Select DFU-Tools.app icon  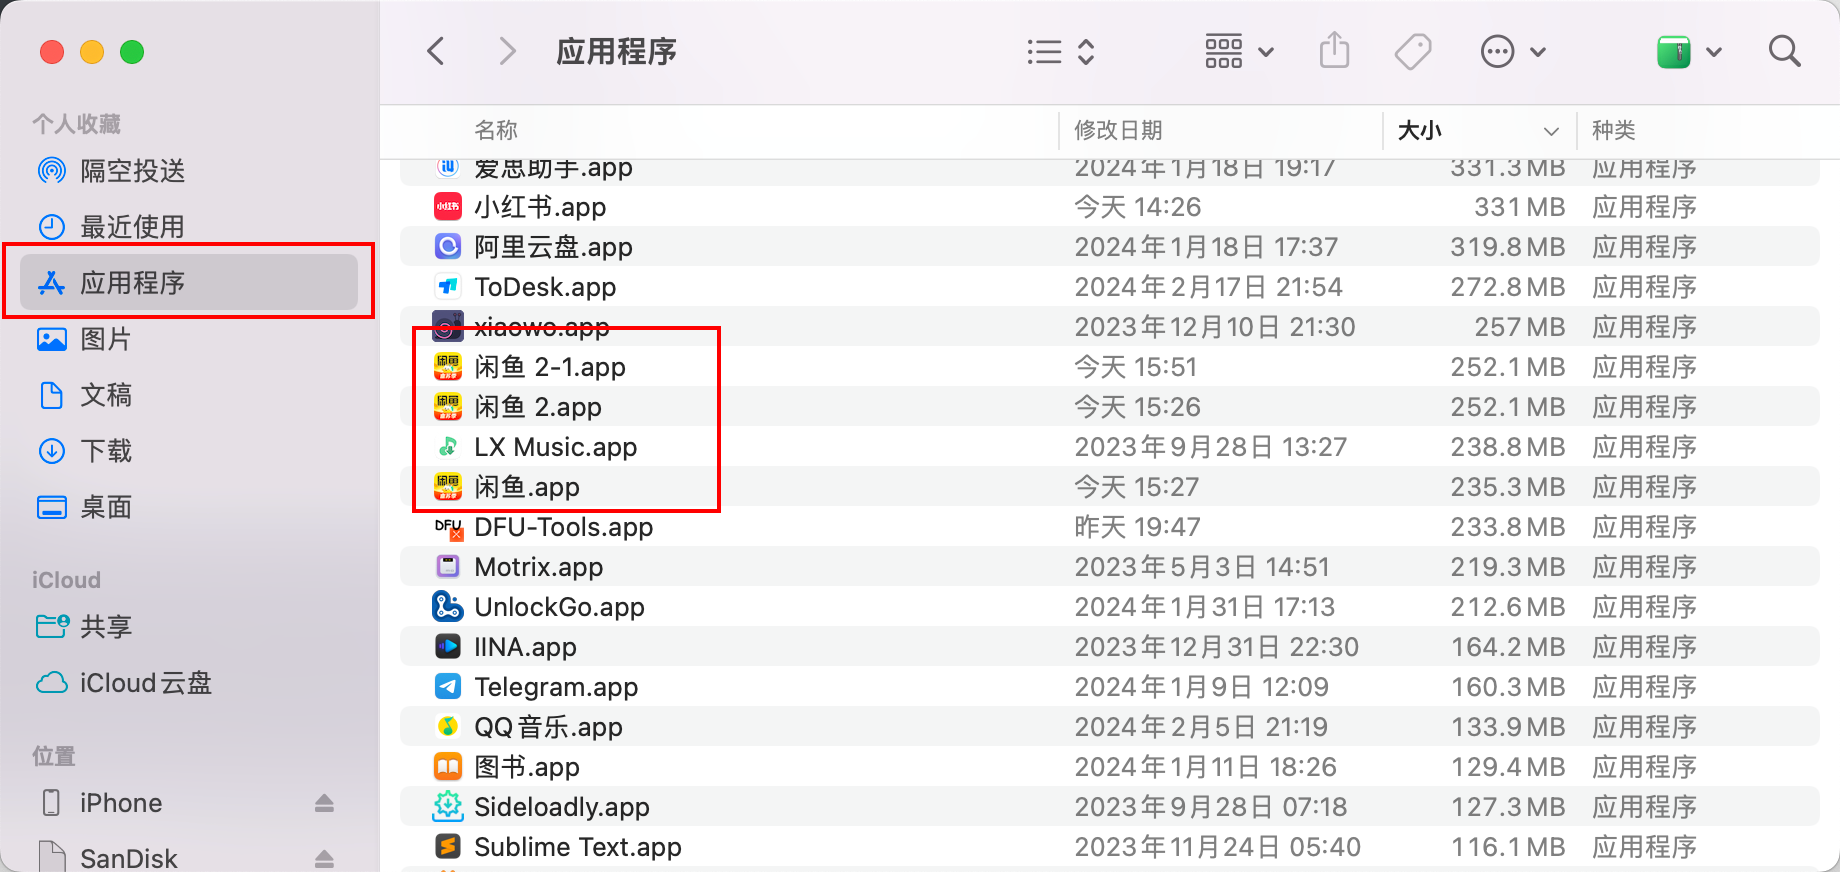(447, 527)
